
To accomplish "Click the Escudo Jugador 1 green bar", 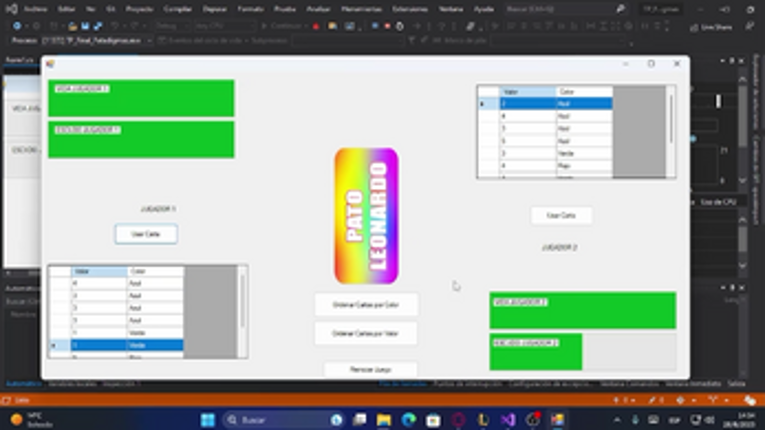I will [x=141, y=140].
